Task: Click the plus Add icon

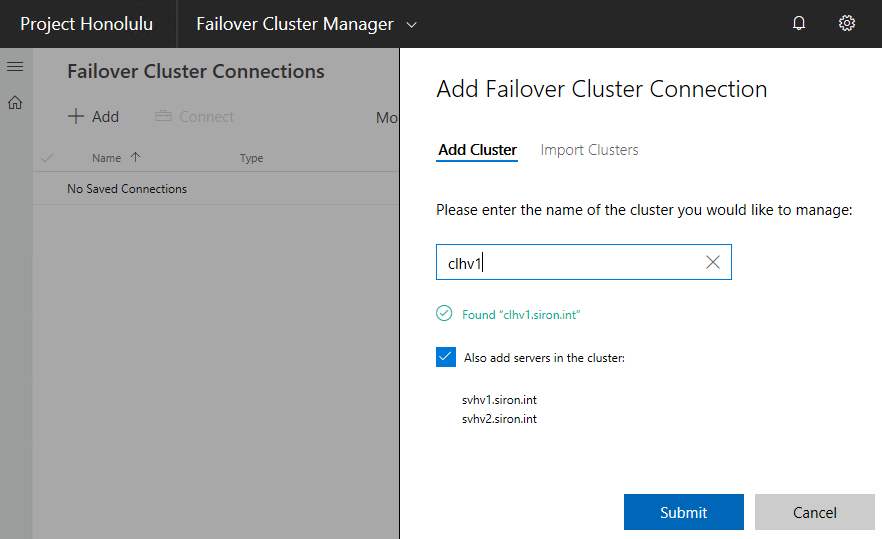Action: 75,116
